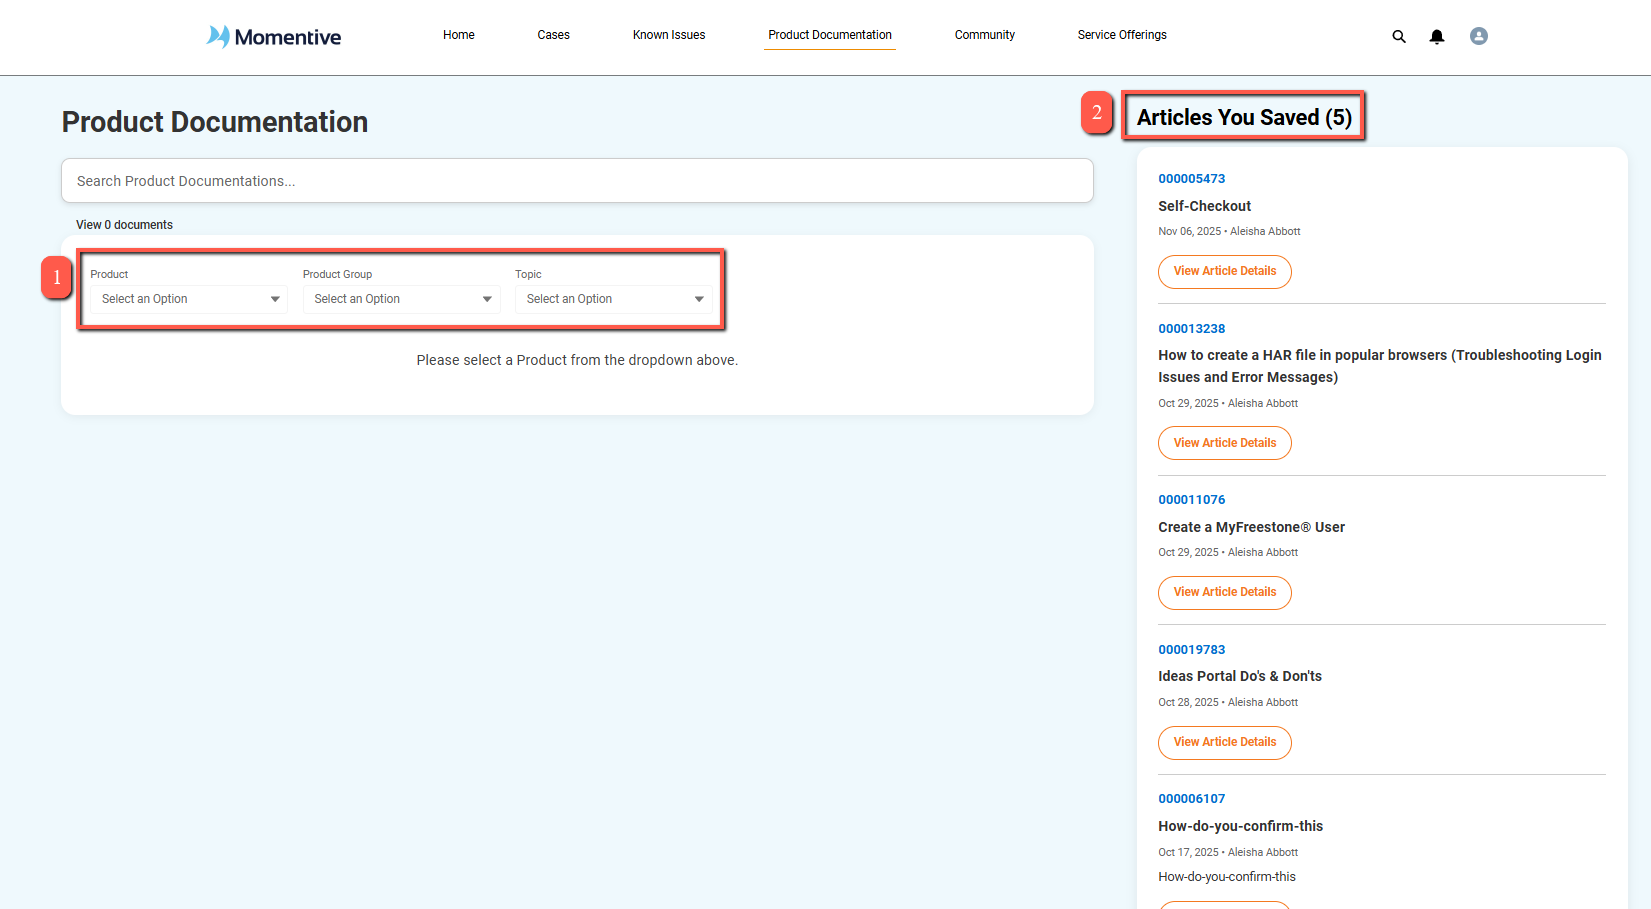Viewport: 1651px width, 909px height.
Task: Open Service Offerings
Action: 1122,35
